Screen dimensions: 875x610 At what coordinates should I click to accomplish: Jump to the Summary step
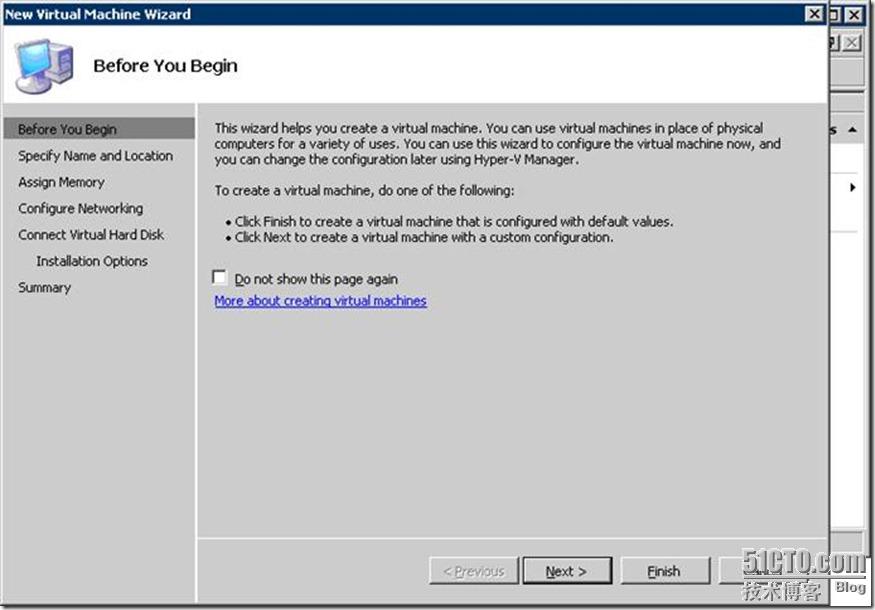point(45,287)
